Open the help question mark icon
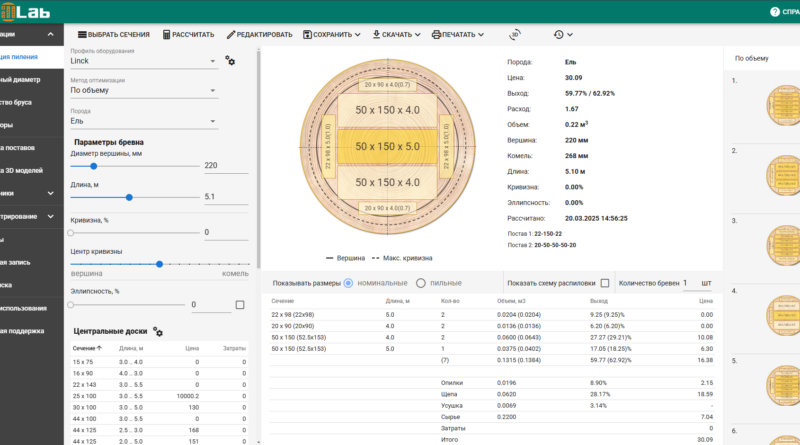The width and height of the screenshot is (800, 445). point(774,11)
